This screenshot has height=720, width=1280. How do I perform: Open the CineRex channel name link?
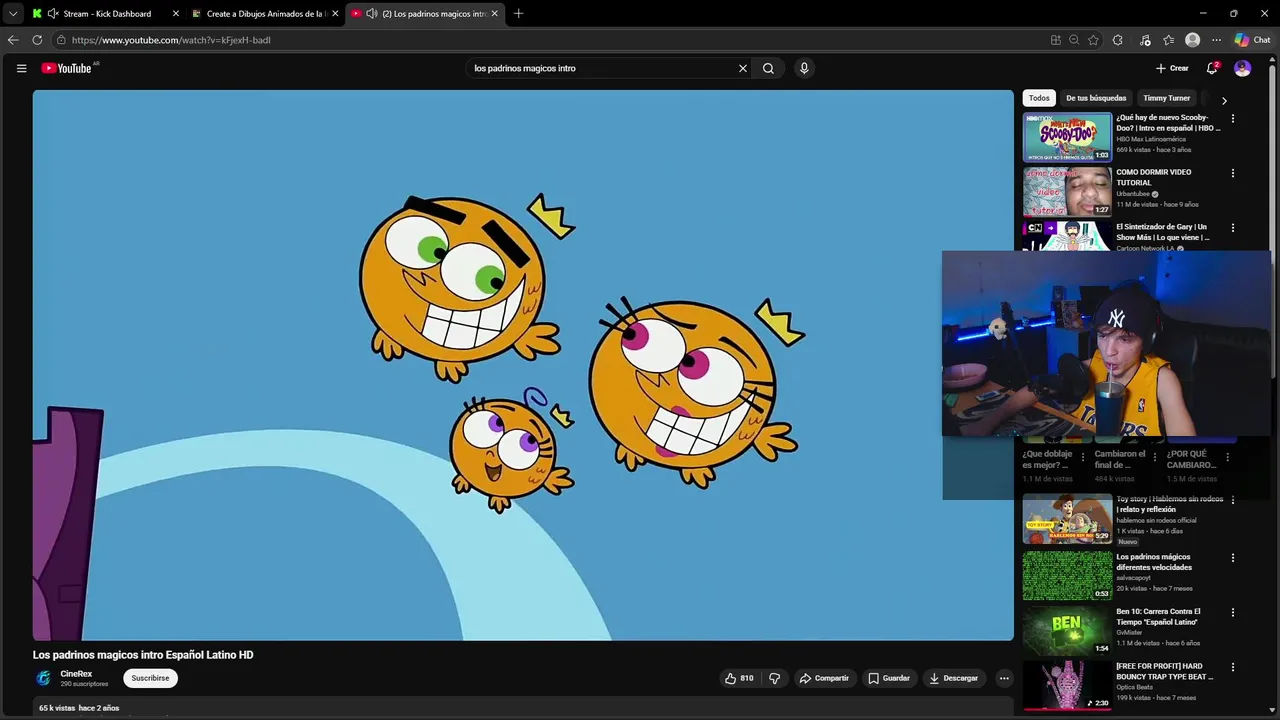pos(76,674)
